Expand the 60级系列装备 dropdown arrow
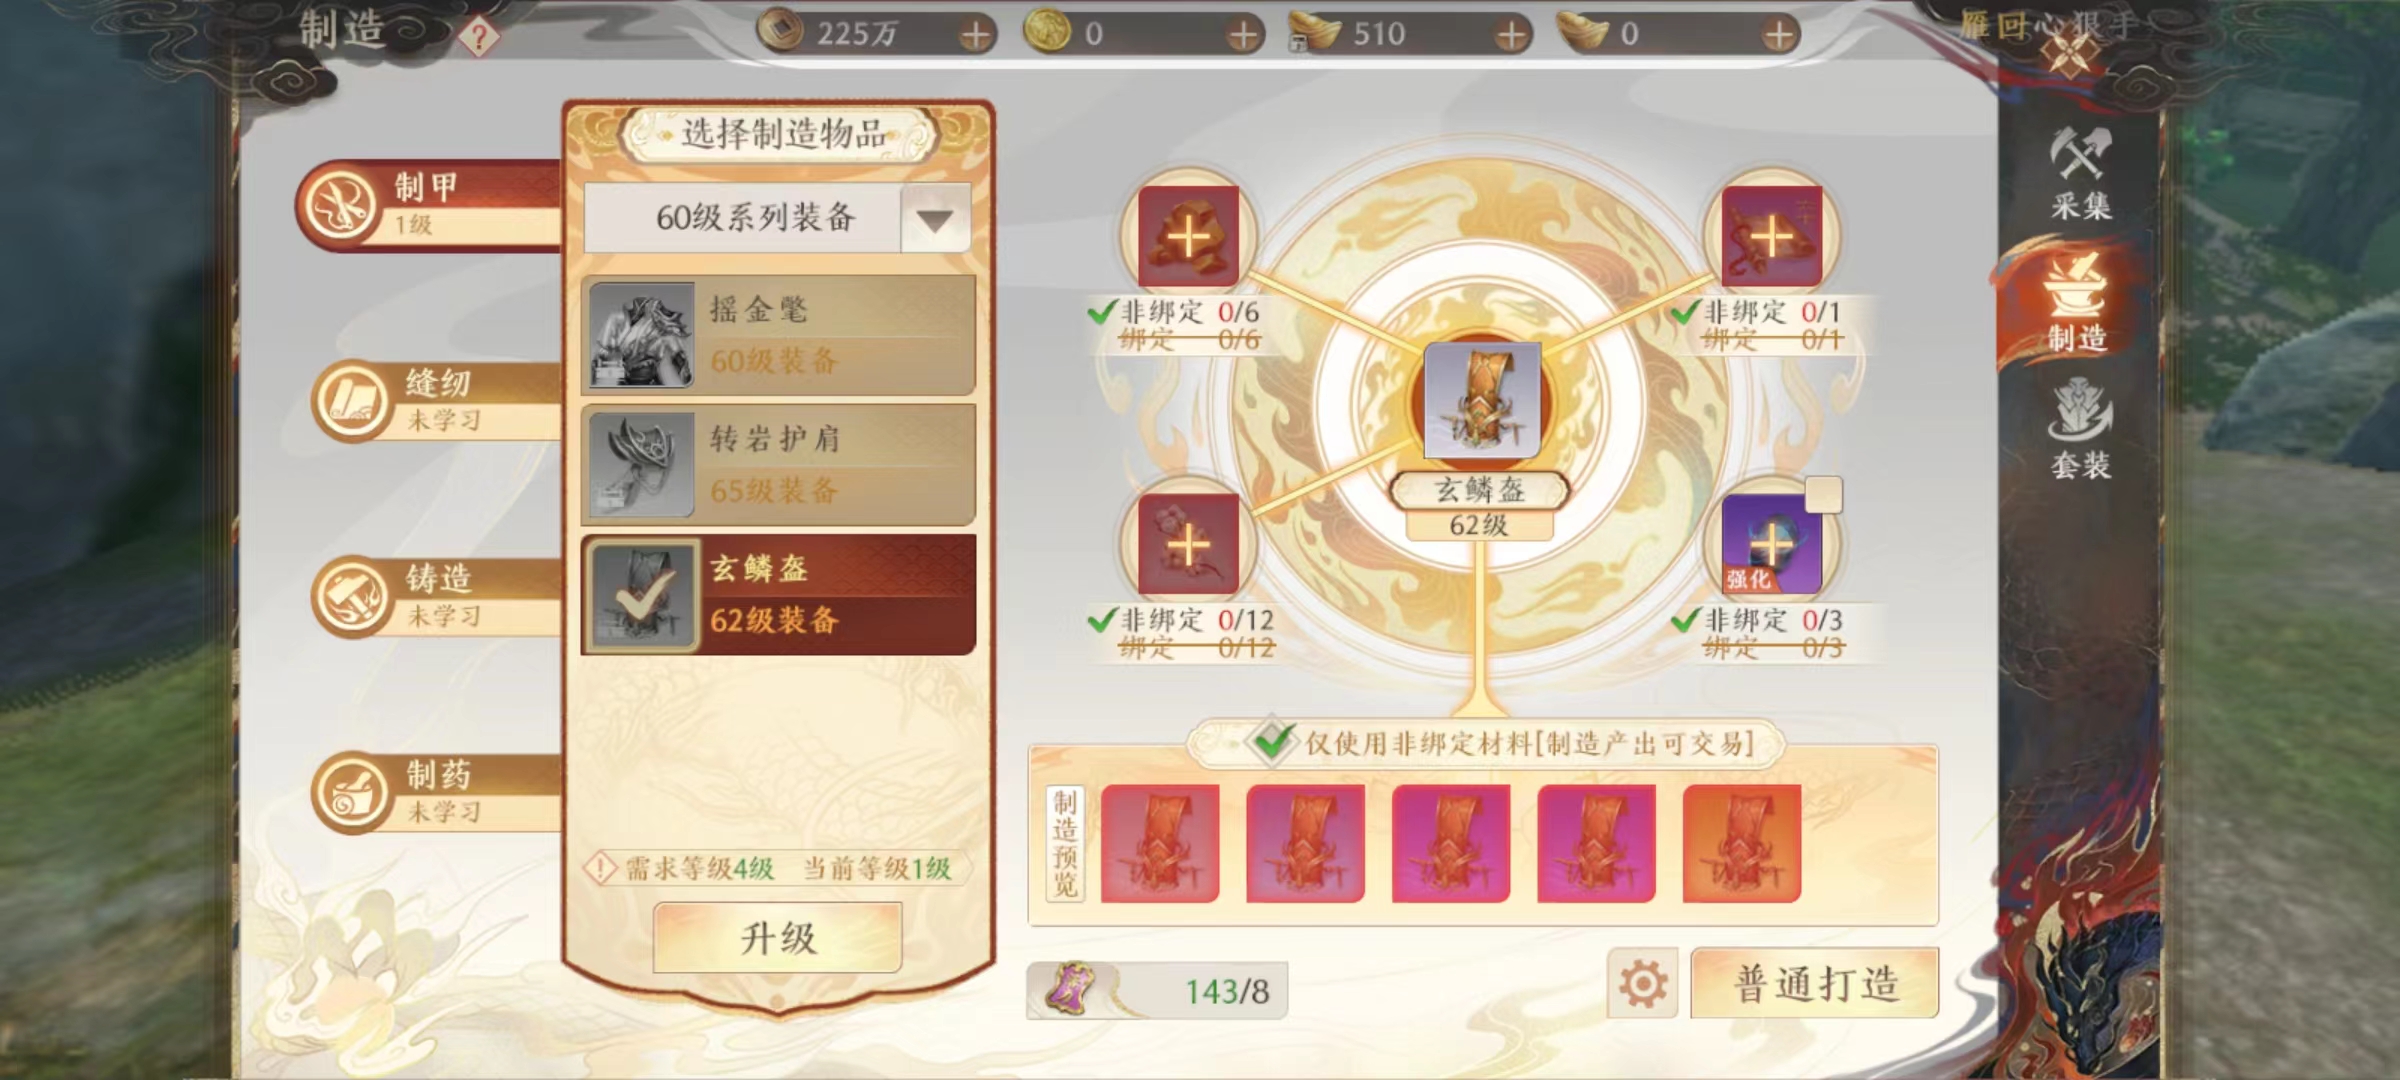Screen dimensions: 2400x1080 [x=935, y=219]
